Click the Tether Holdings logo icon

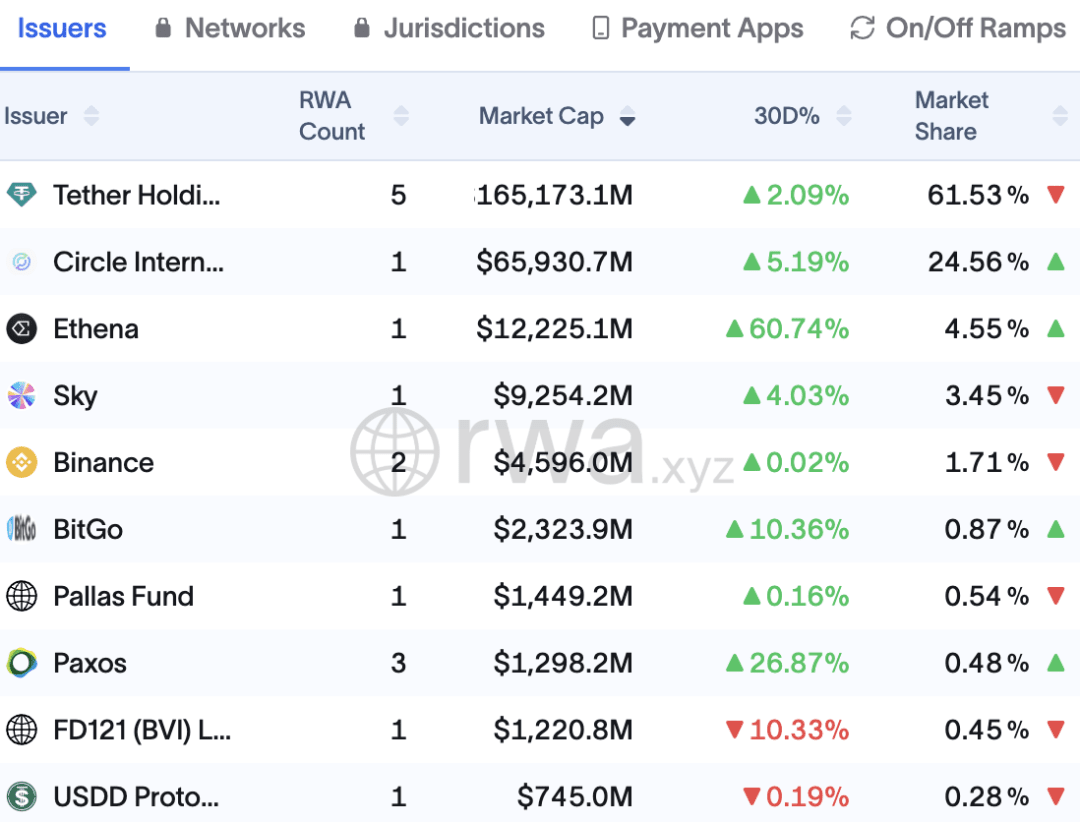point(21,195)
